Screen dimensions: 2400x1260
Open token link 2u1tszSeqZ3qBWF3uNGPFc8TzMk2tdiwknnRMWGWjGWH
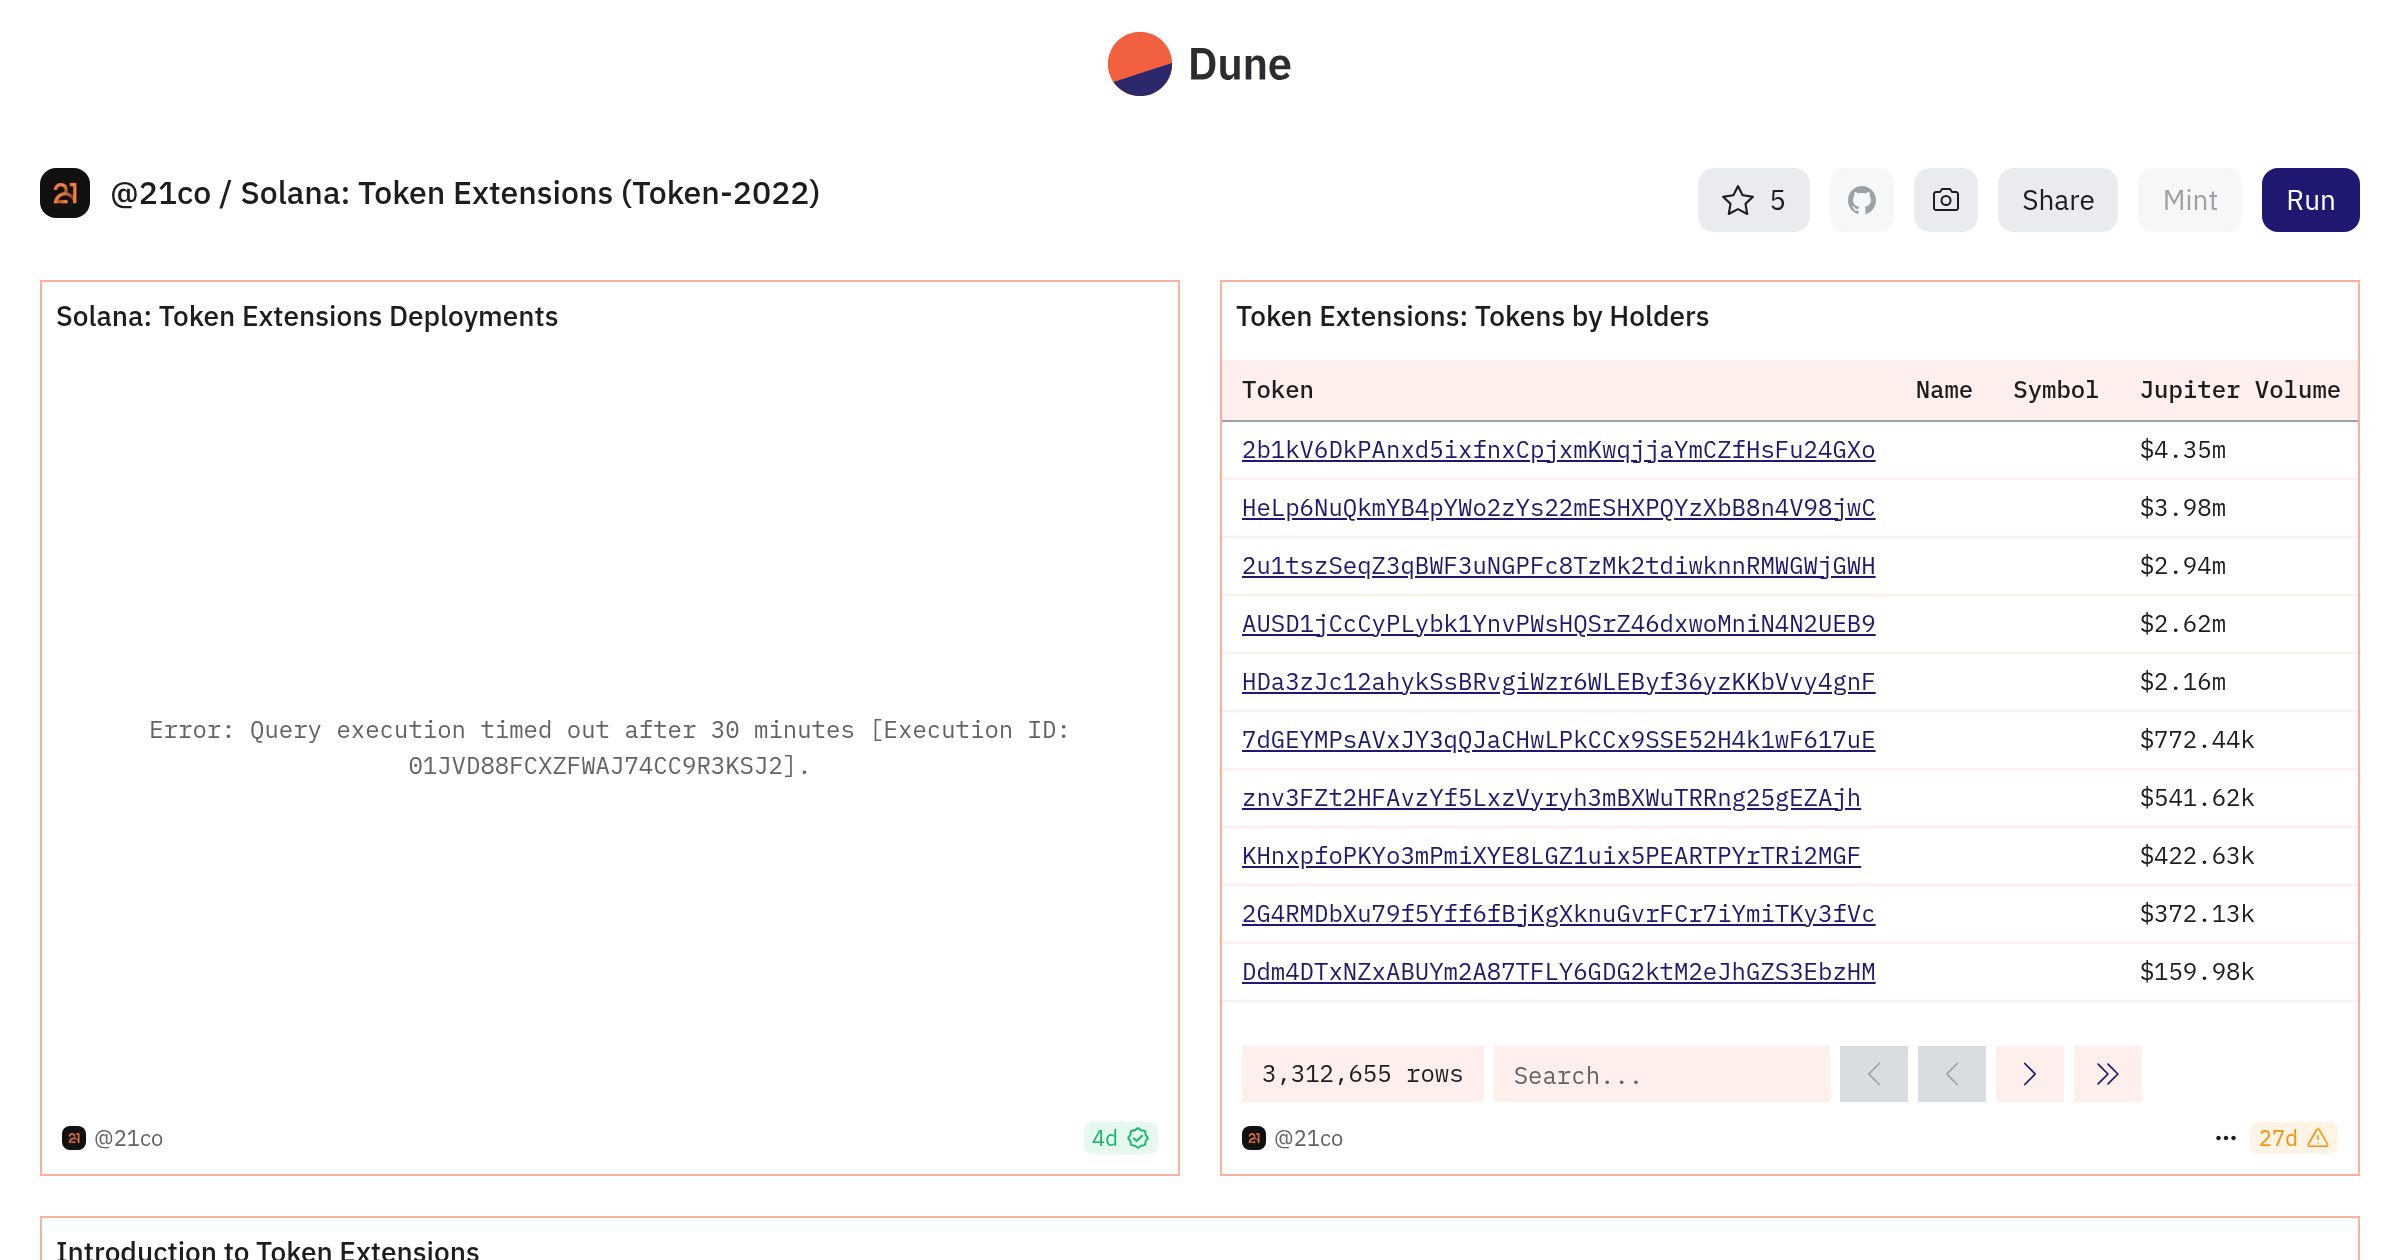pos(1558,566)
